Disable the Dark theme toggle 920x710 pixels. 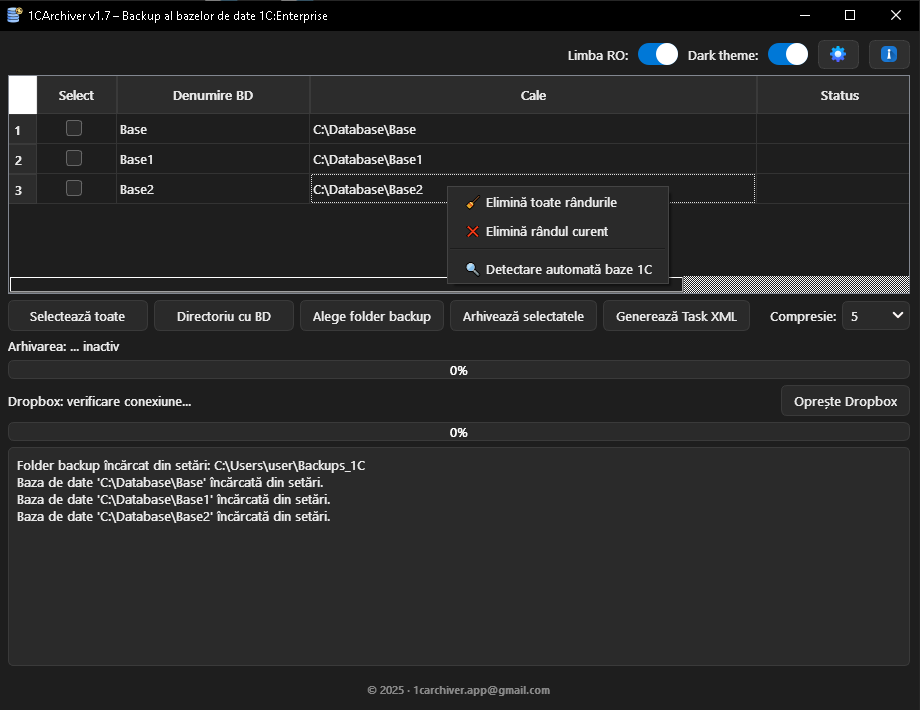[788, 54]
